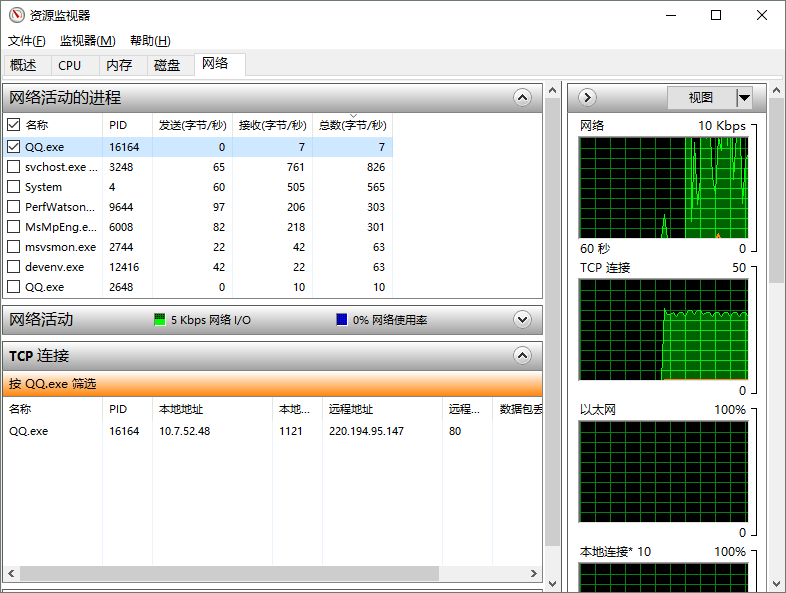The image size is (786, 593).
Task: Click the 按 QQ.exe 筛选 filter bar
Action: 273,383
